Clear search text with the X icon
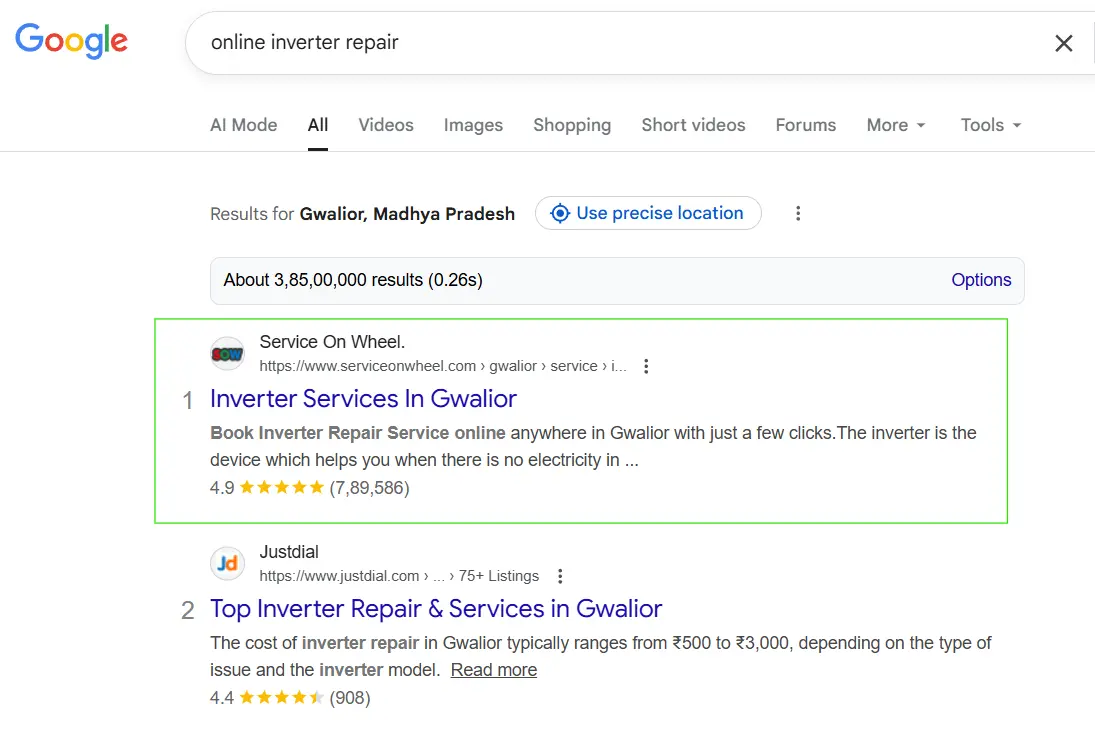Screen dimensions: 1095x732 pyautogui.click(x=1064, y=43)
